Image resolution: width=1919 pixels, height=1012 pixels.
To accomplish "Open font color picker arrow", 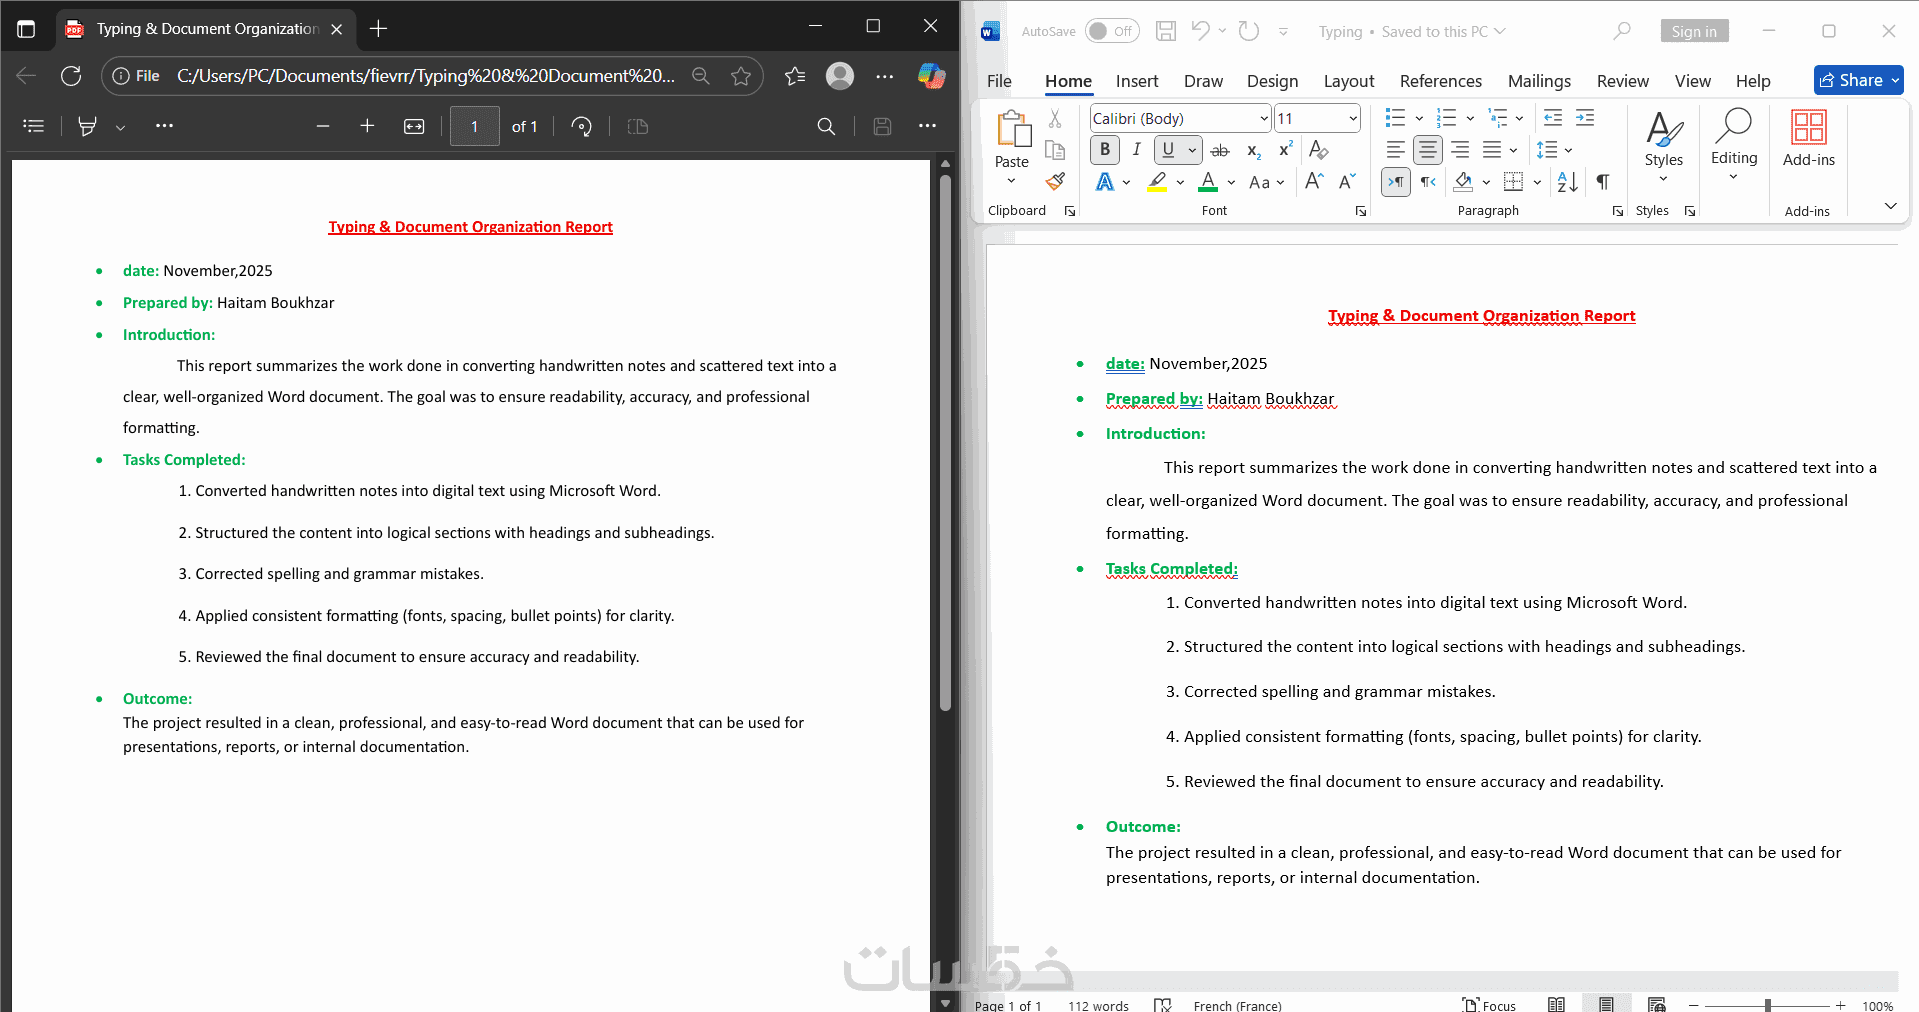I will tap(1231, 182).
